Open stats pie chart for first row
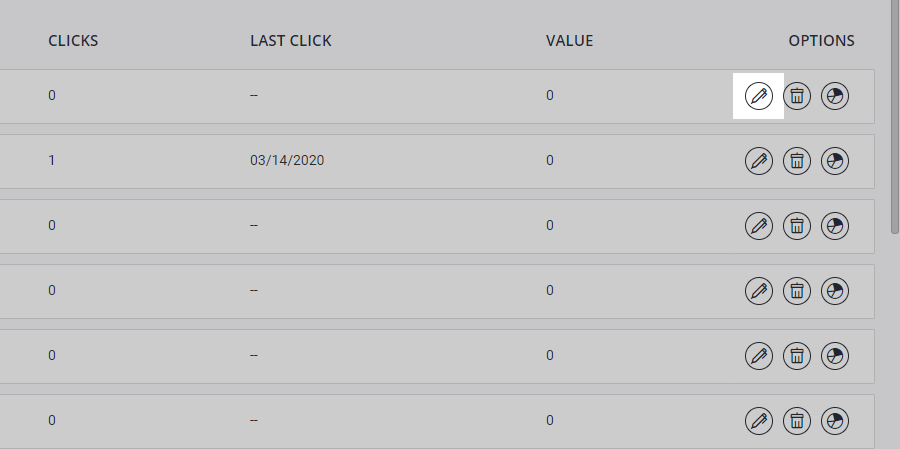Viewport: 900px width, 449px height. pos(835,96)
